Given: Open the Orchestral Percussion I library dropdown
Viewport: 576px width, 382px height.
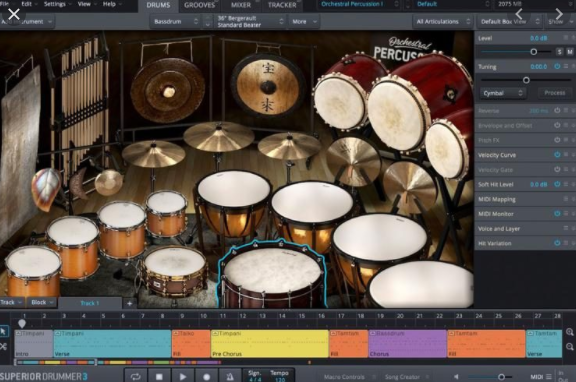Looking at the screenshot, I should pos(359,4).
